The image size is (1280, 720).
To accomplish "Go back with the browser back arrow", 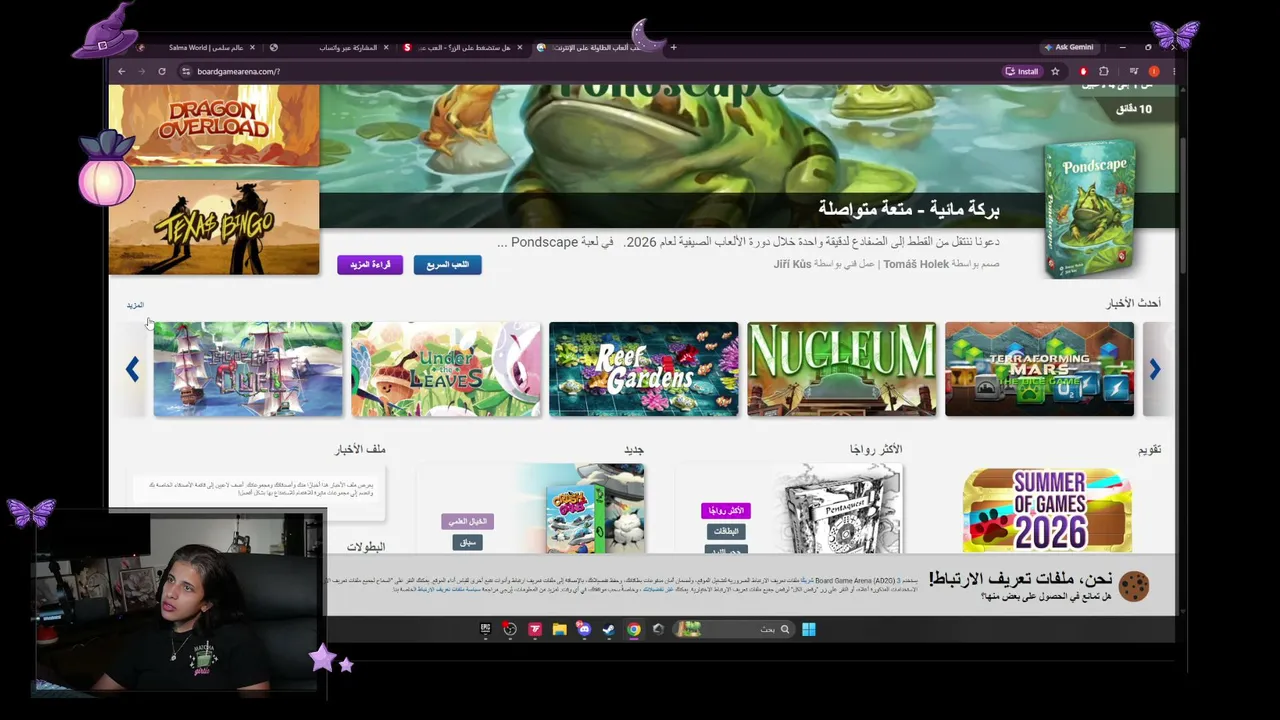I will (121, 71).
